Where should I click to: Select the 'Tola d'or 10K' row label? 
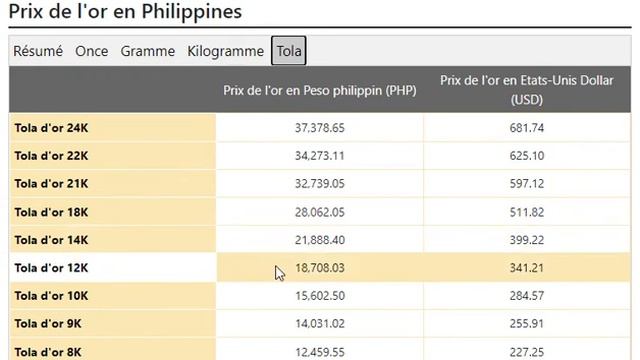pyautogui.click(x=51, y=296)
